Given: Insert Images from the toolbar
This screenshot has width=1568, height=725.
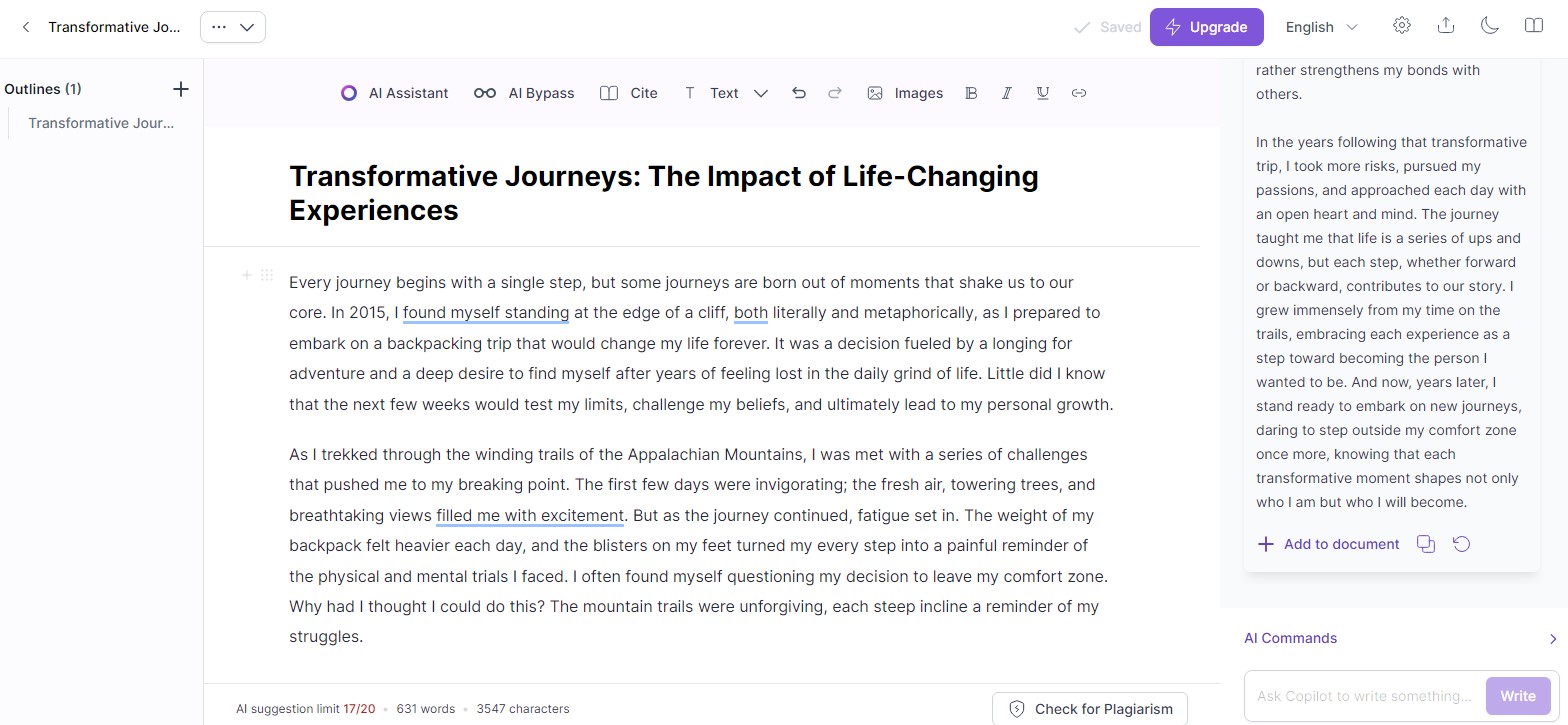Looking at the screenshot, I should [905, 93].
